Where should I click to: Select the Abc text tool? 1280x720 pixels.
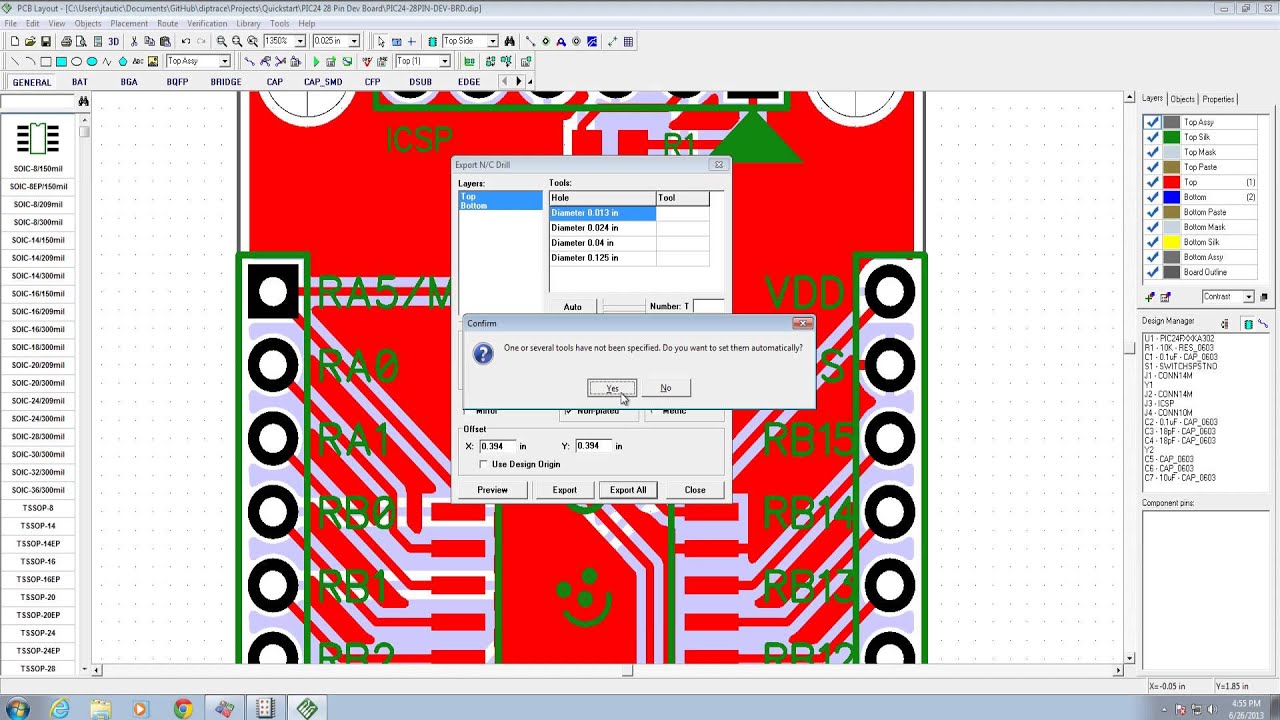(x=138, y=61)
